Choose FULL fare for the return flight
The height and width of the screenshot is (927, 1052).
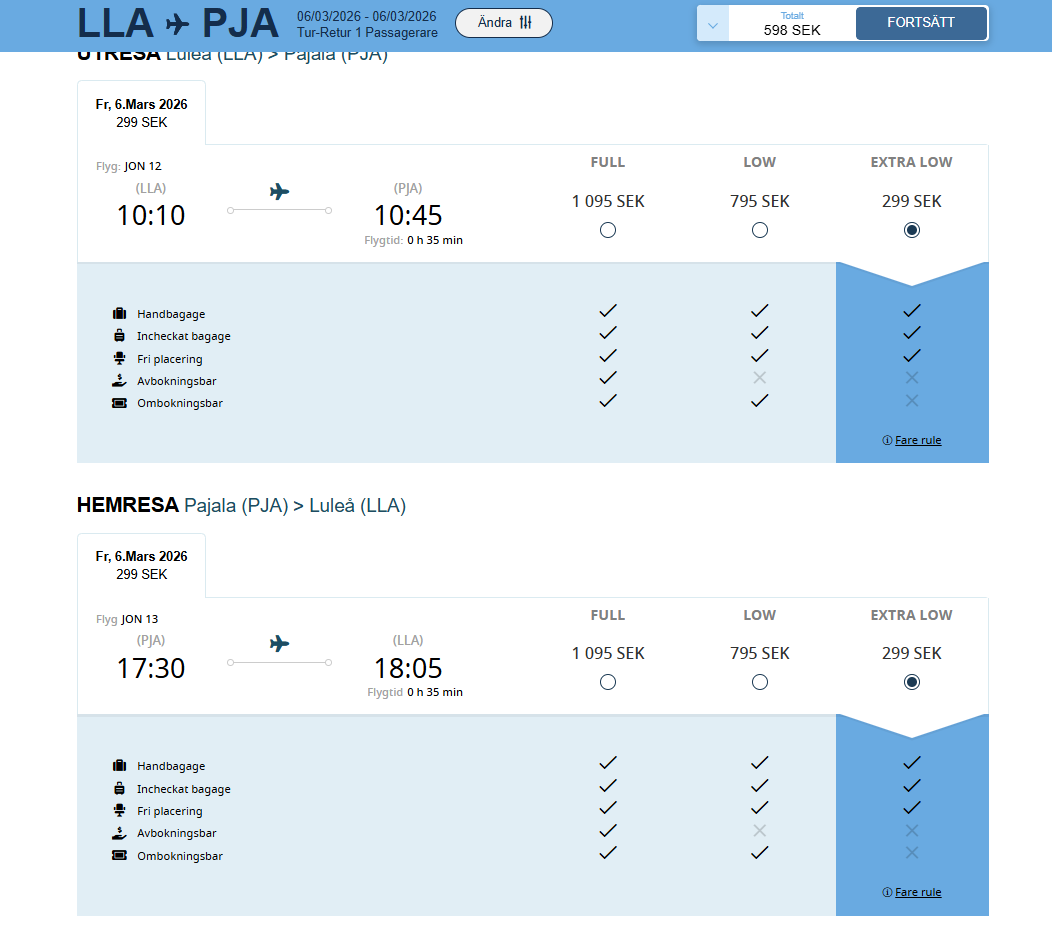point(608,682)
